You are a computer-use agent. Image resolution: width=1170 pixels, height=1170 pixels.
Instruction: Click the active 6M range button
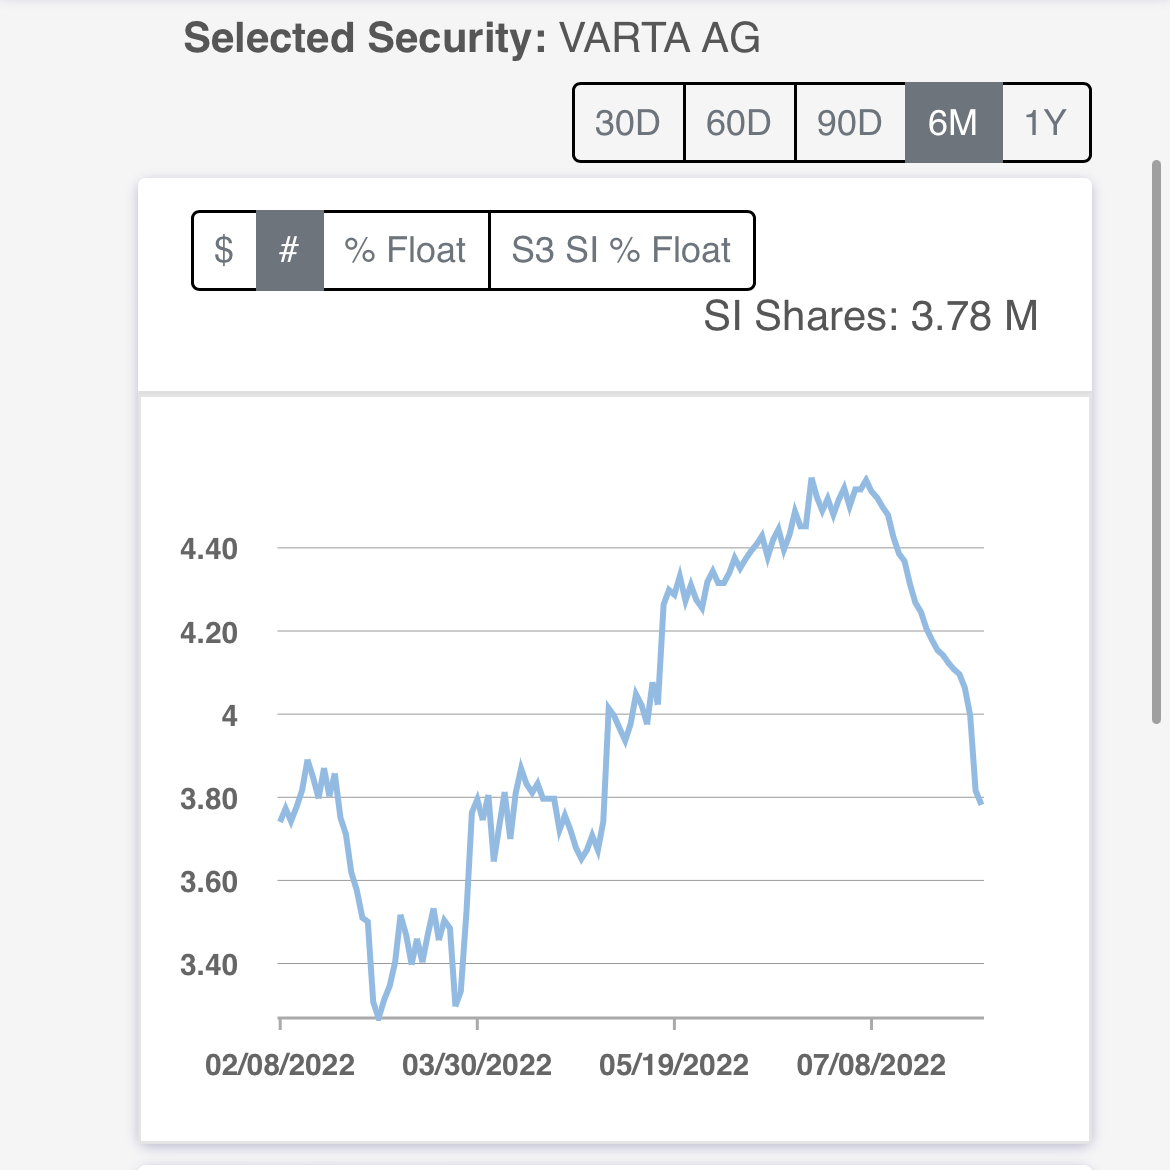[x=953, y=123]
